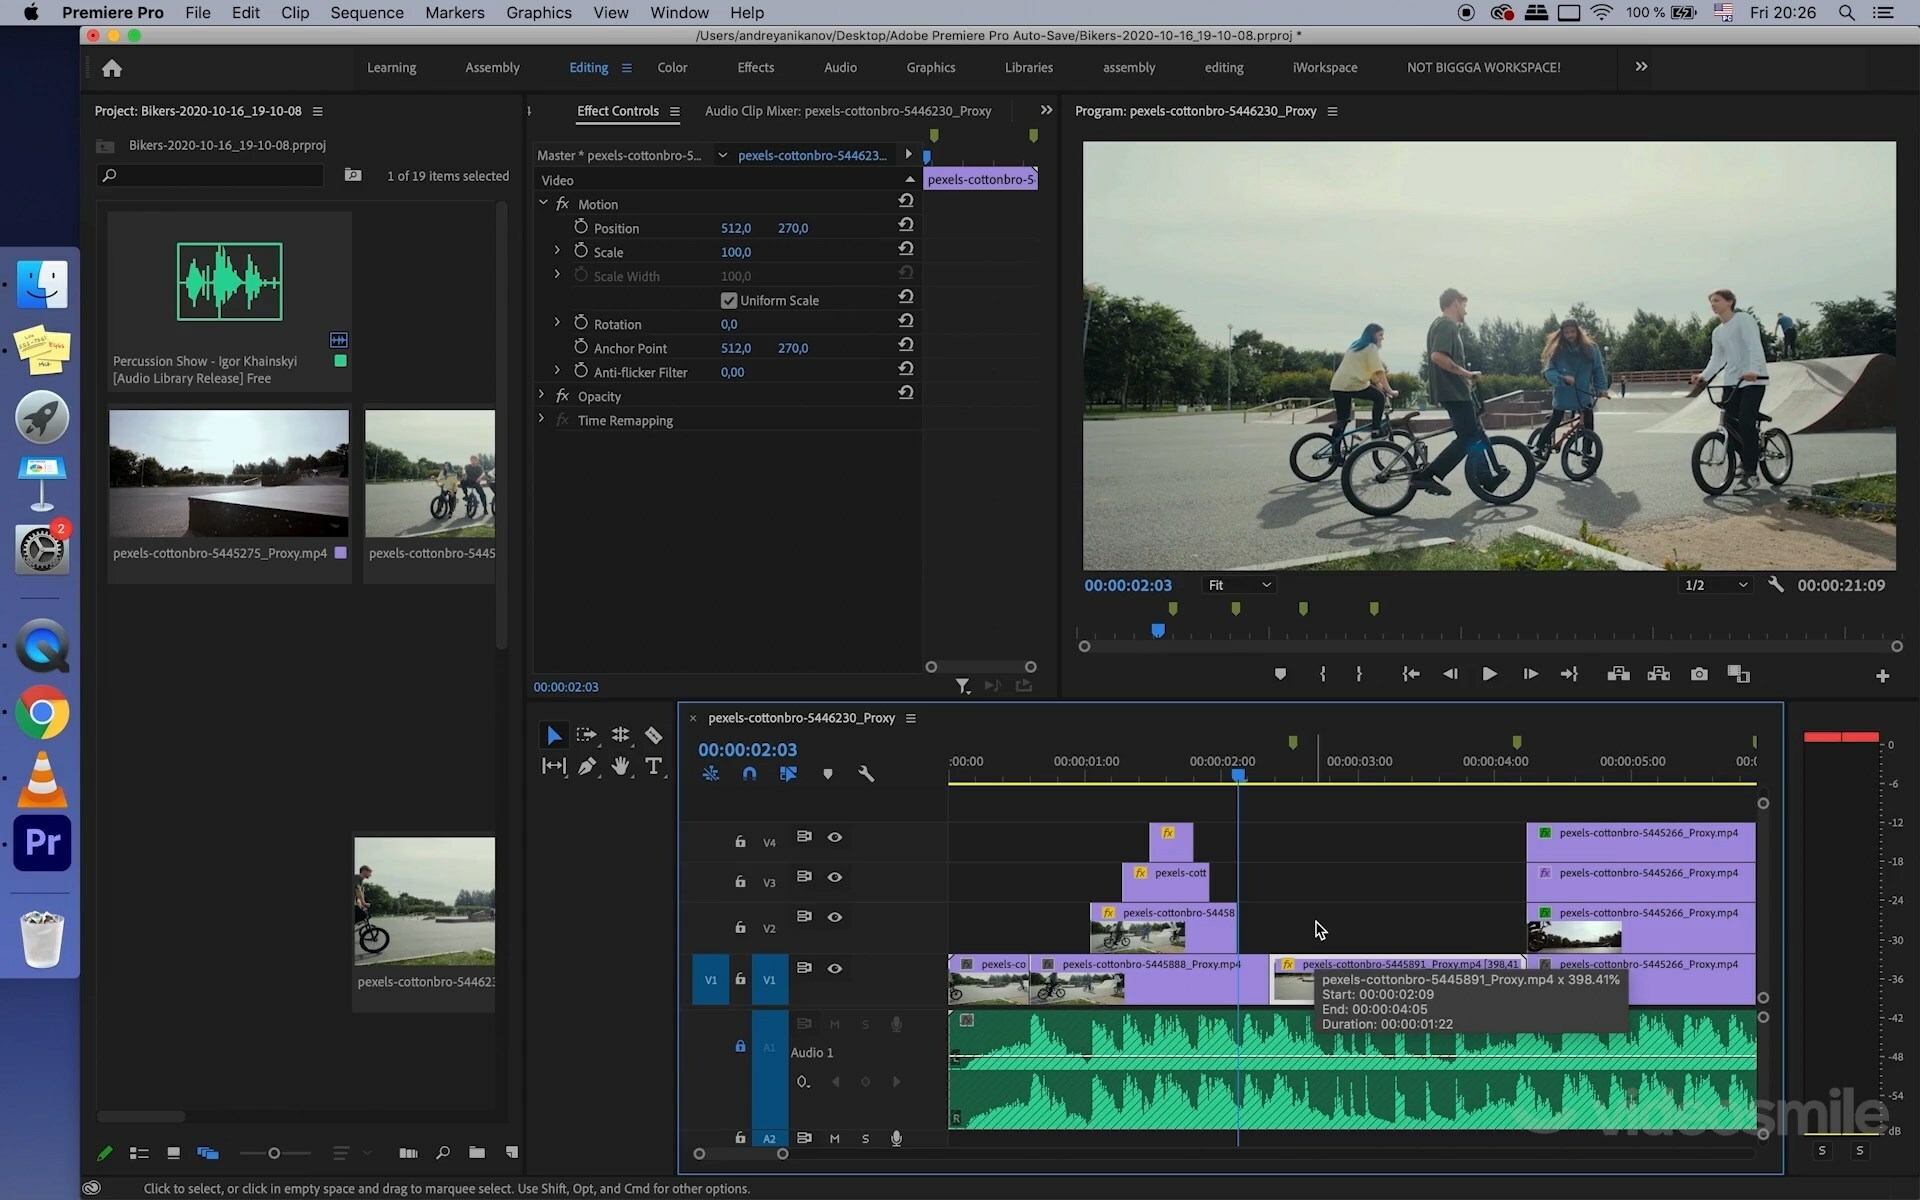Open Audio Clip Mixer tab
The height and width of the screenshot is (1200, 1920).
[848, 111]
